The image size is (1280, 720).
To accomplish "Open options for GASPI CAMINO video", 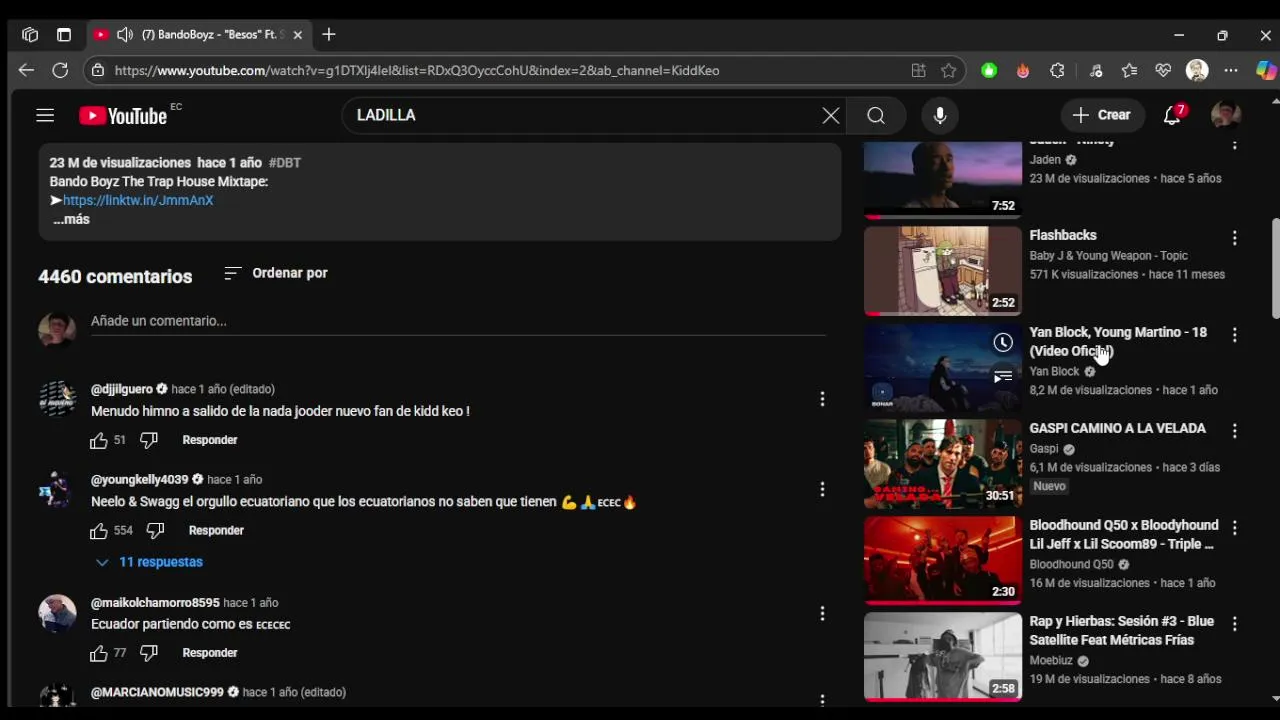I will (1234, 431).
